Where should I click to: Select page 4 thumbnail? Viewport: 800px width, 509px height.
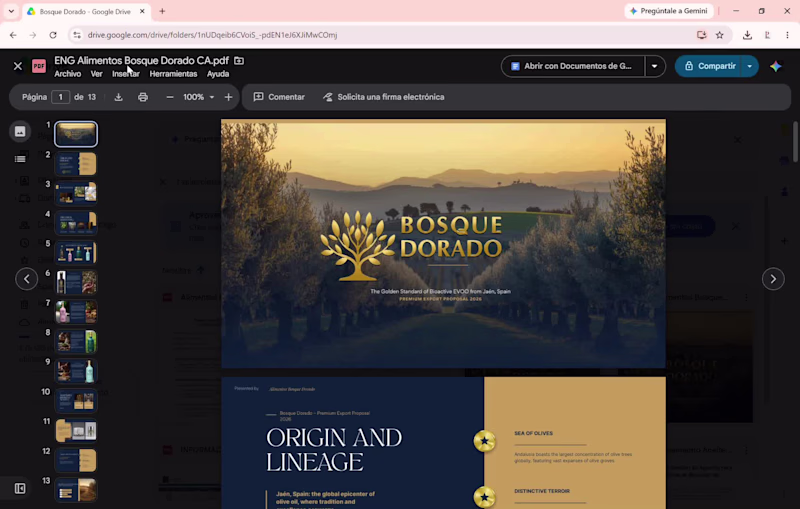(76, 223)
